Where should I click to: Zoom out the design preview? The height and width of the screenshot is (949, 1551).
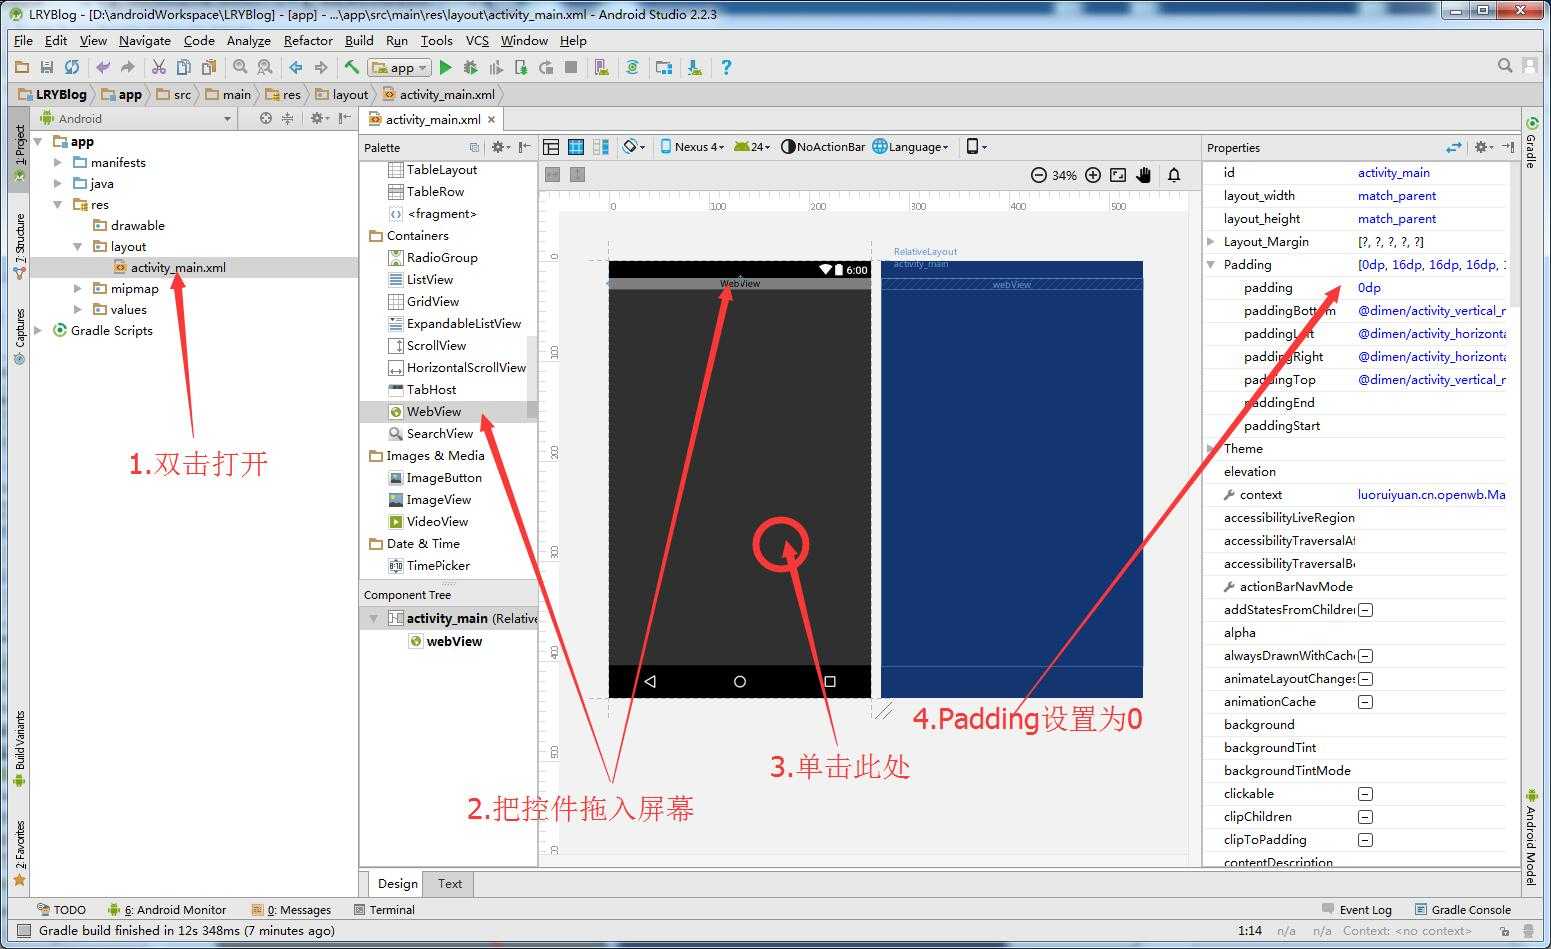[1039, 175]
